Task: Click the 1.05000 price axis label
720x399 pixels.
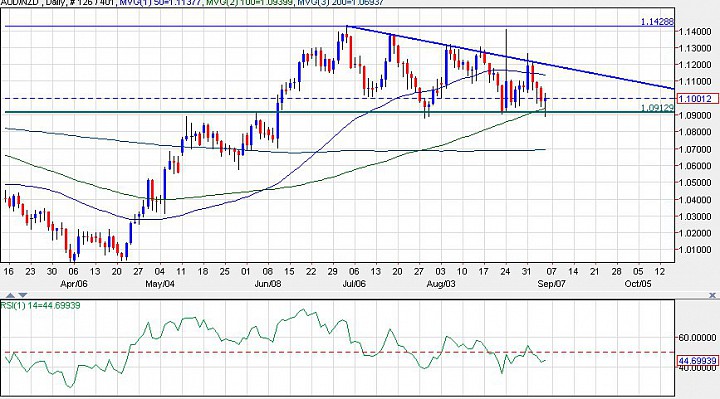Action: point(695,183)
